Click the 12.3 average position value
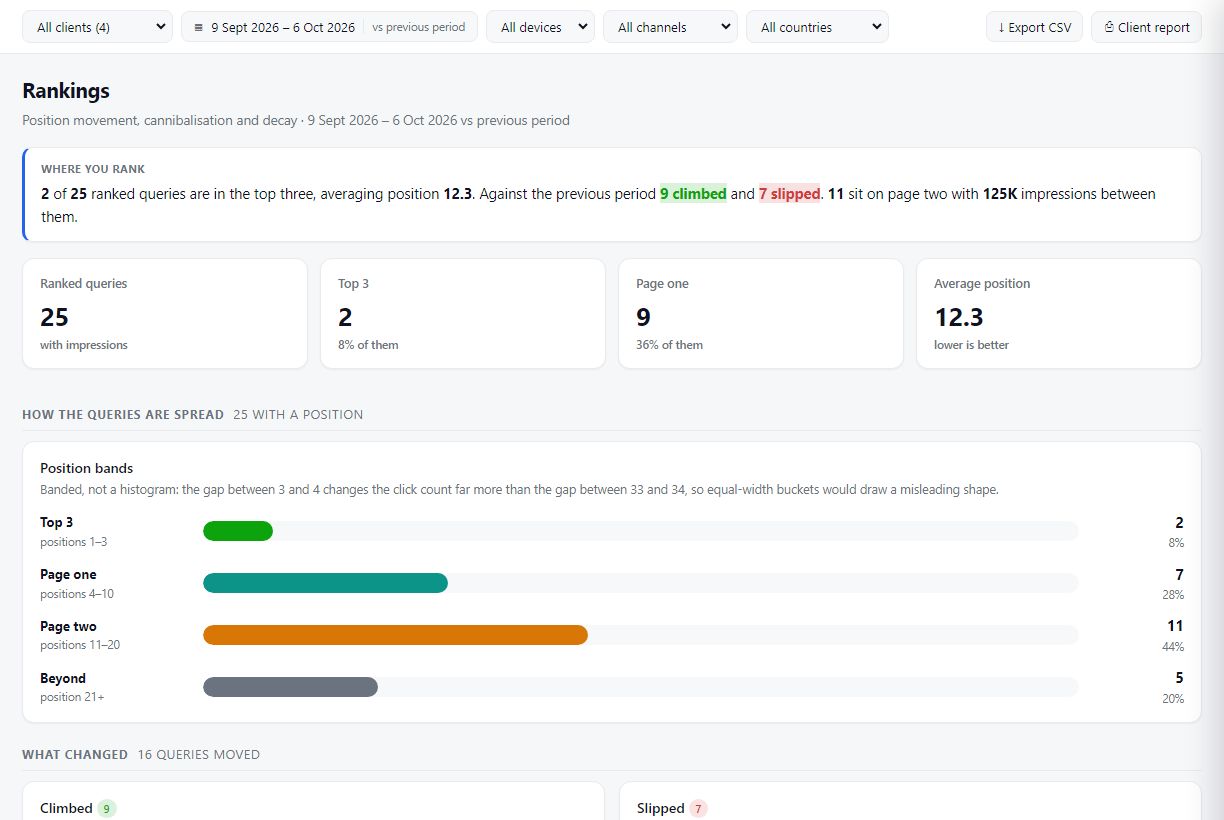Screen dimensions: 1224x820 (x=959, y=317)
